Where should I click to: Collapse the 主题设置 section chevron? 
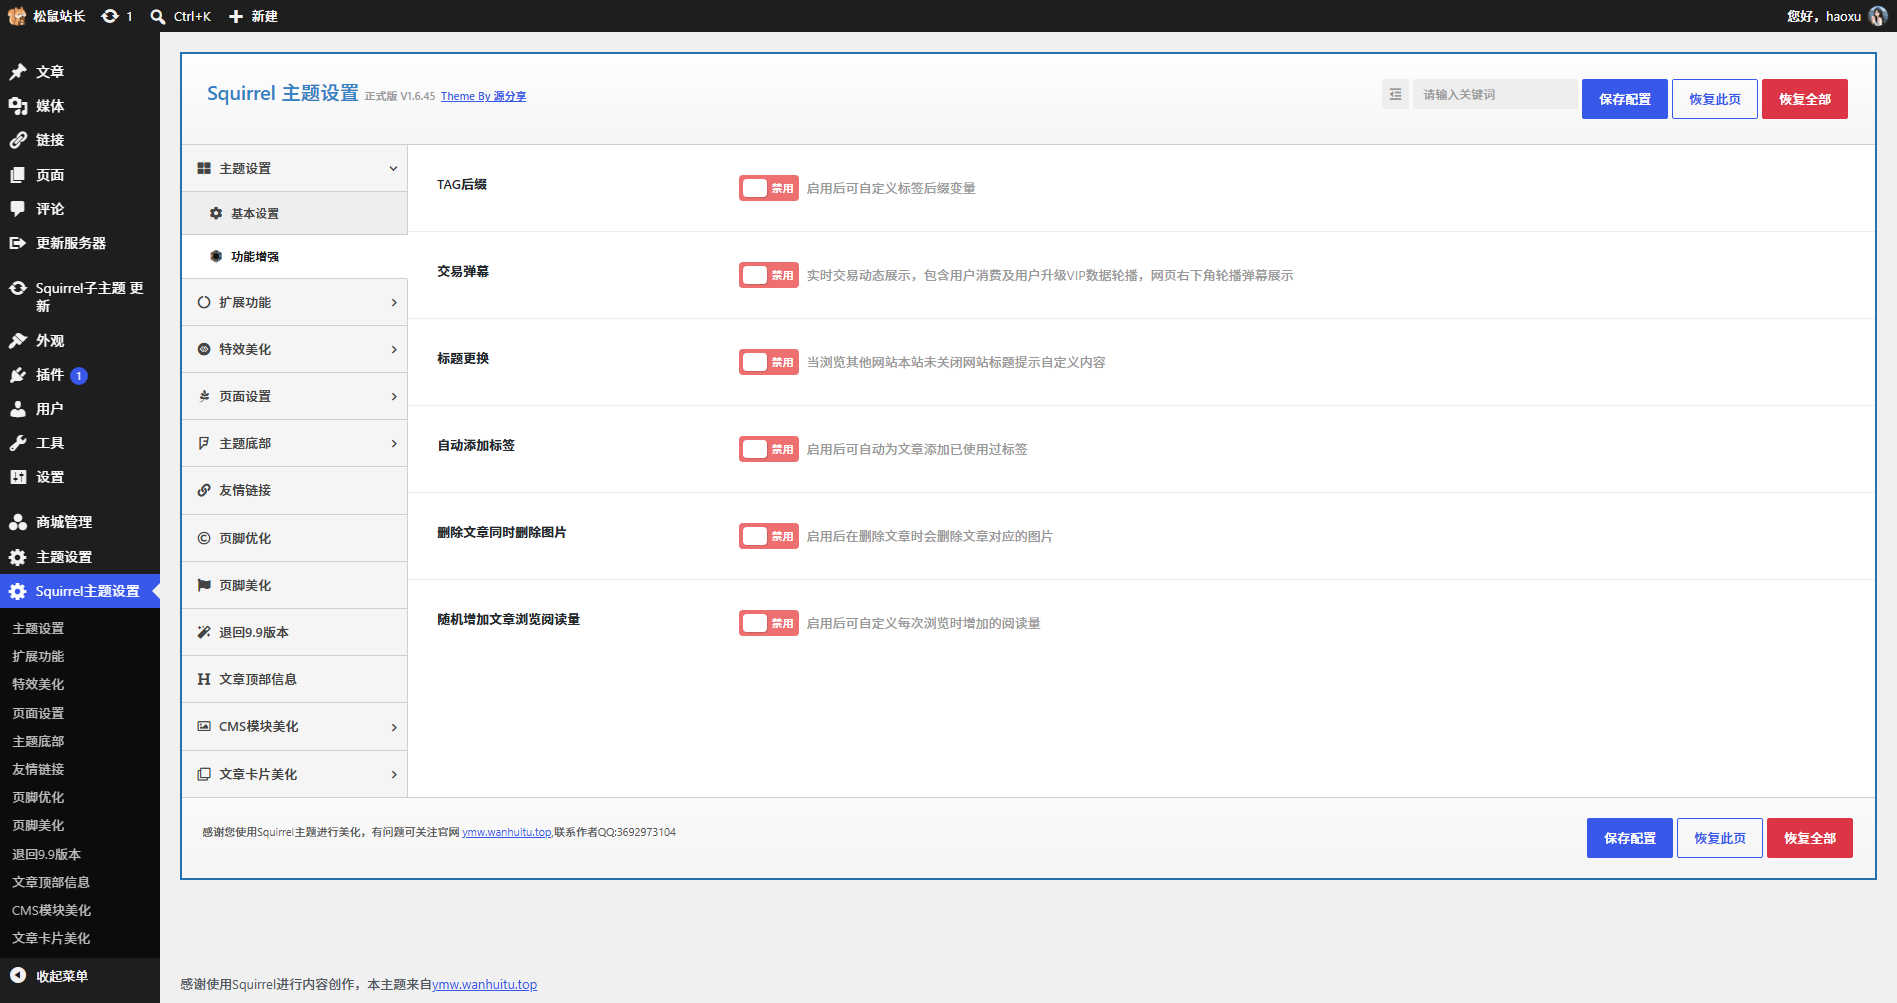(393, 168)
